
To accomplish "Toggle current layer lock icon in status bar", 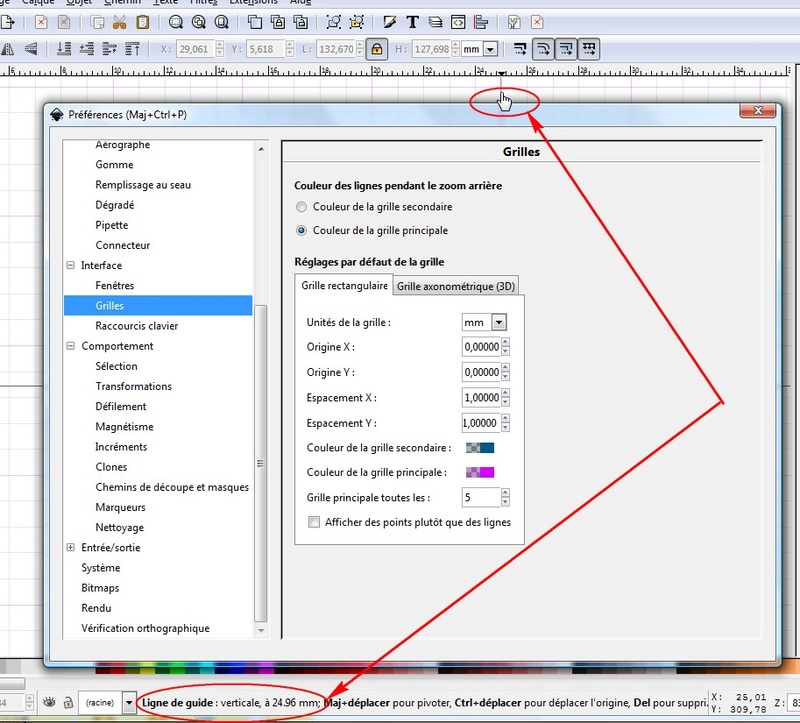I will click(x=68, y=703).
